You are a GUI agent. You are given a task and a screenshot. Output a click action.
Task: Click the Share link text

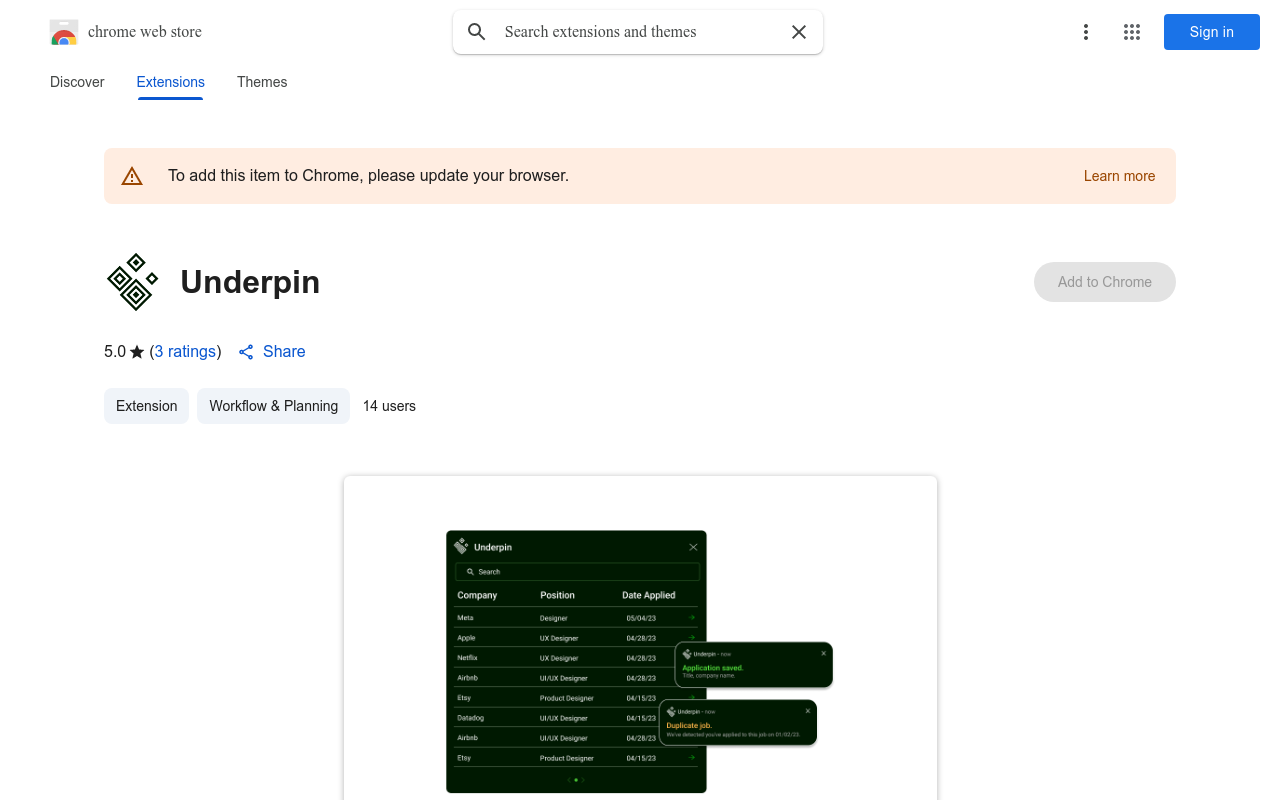tap(284, 352)
